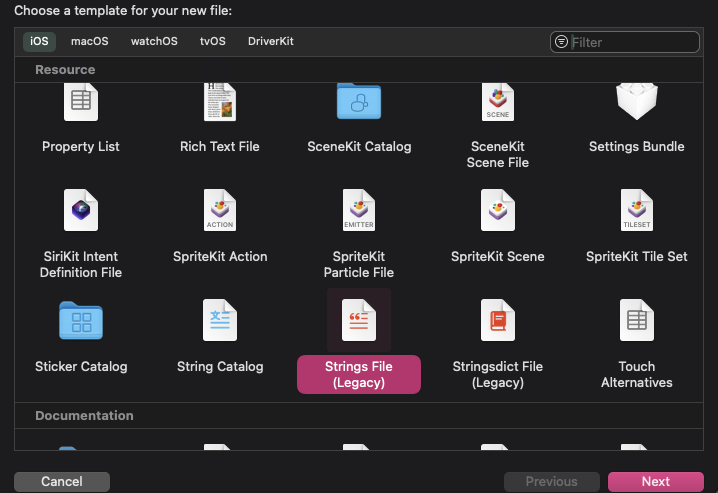
Task: Click the "SpriteKit Tile Set" label
Action: click(x=636, y=256)
